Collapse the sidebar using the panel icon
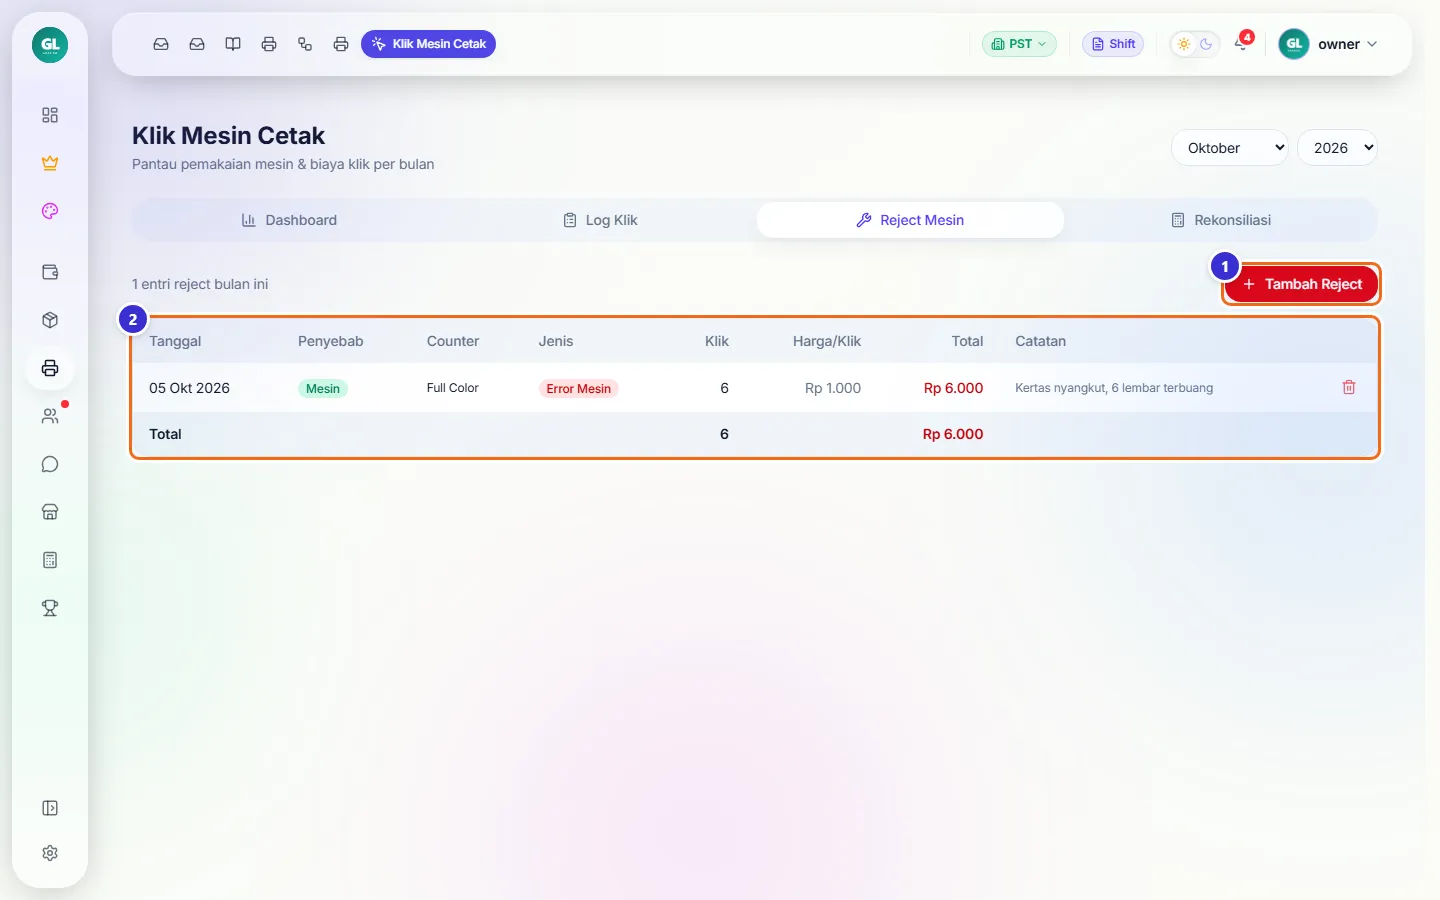1440x900 pixels. 50,808
